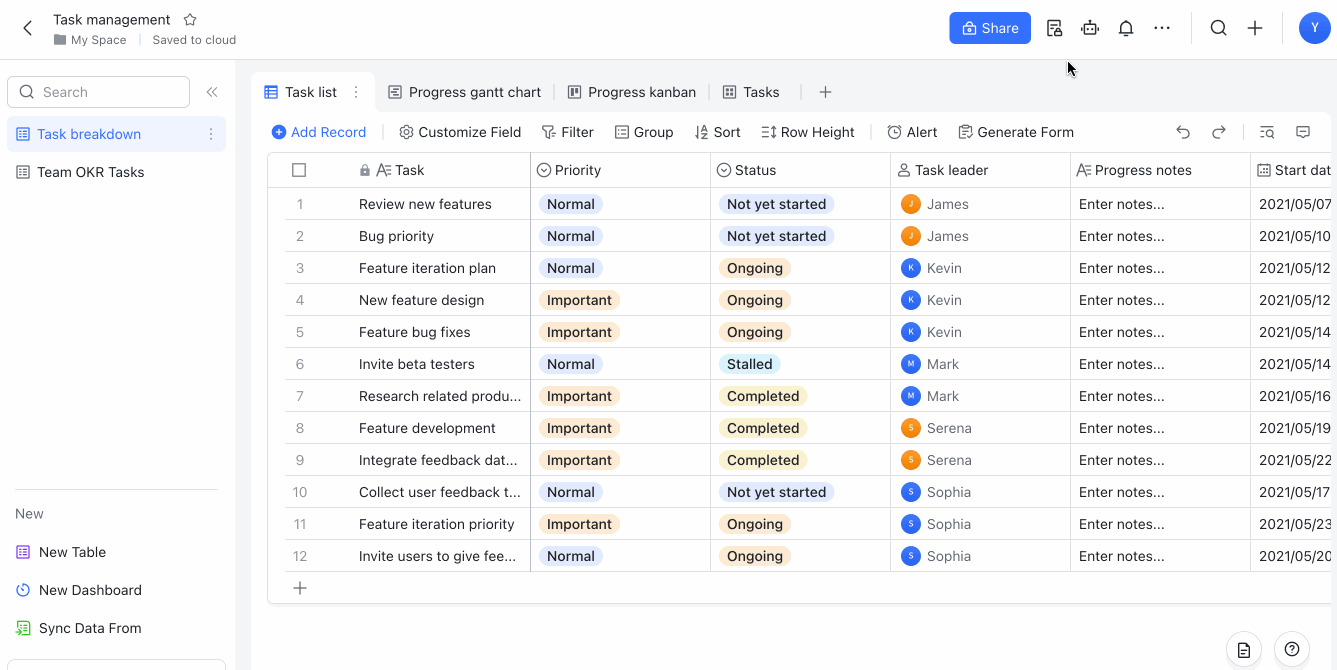This screenshot has width=1337, height=670.
Task: Check the select-all records checkbox
Action: 299,169
